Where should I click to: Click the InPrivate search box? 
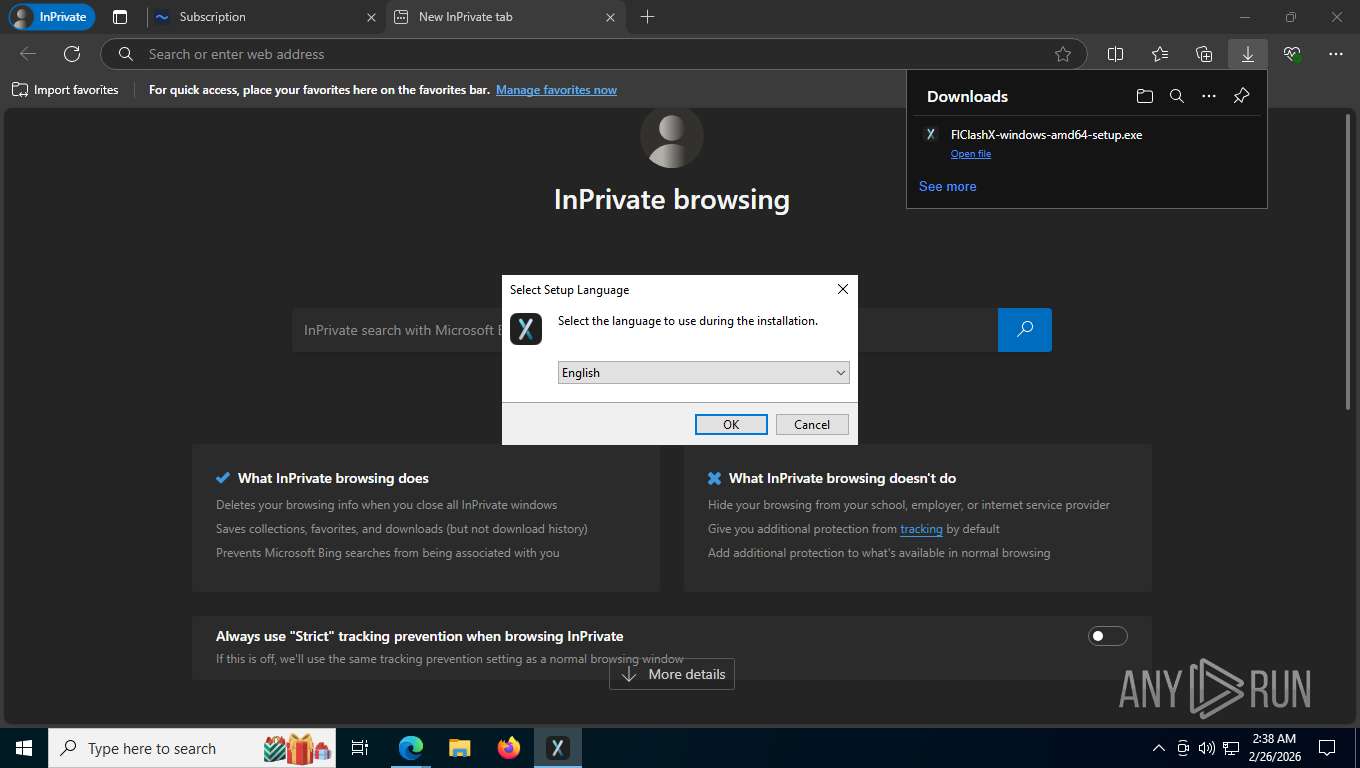click(x=645, y=330)
